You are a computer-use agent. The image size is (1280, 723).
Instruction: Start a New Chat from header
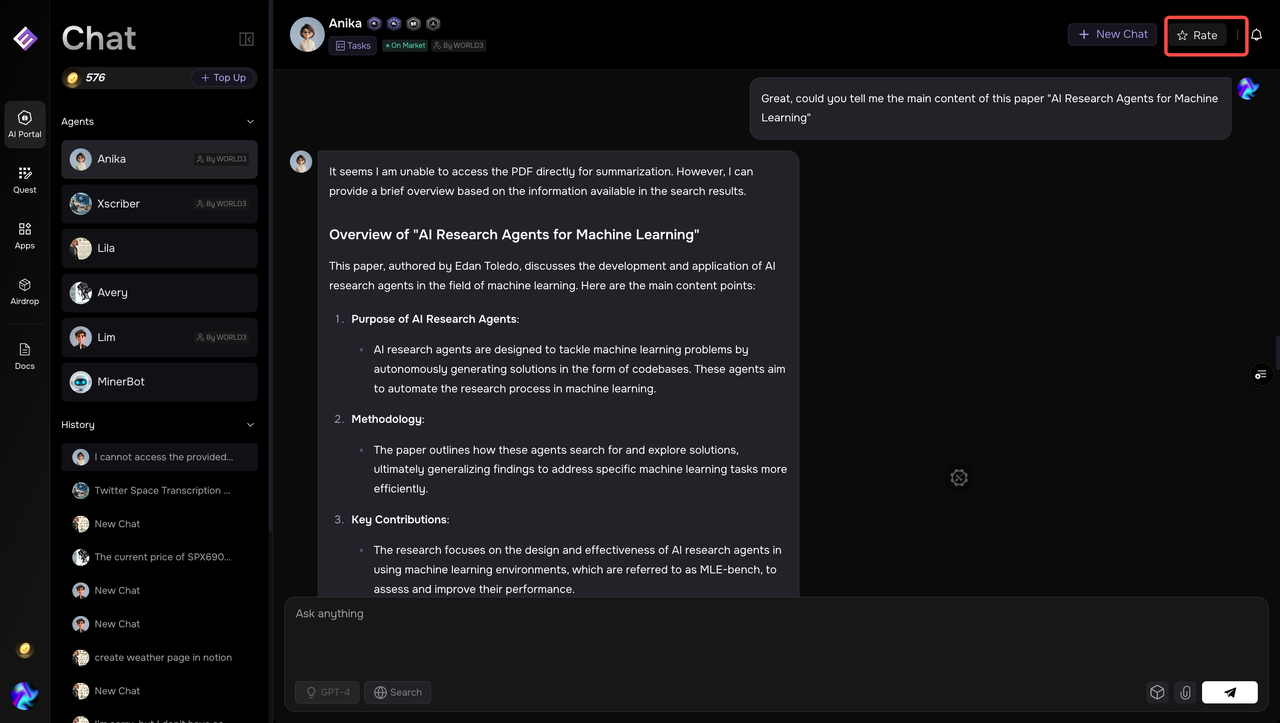coord(1112,35)
